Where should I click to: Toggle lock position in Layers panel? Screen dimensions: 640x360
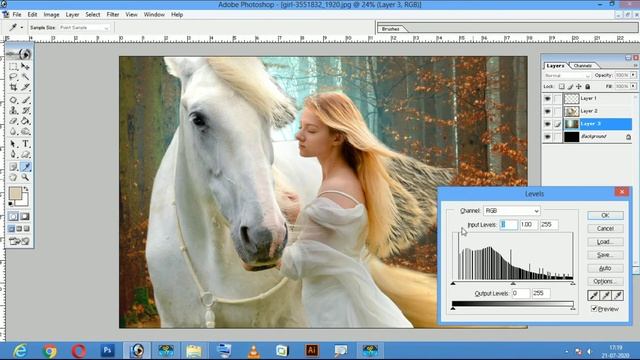point(579,87)
